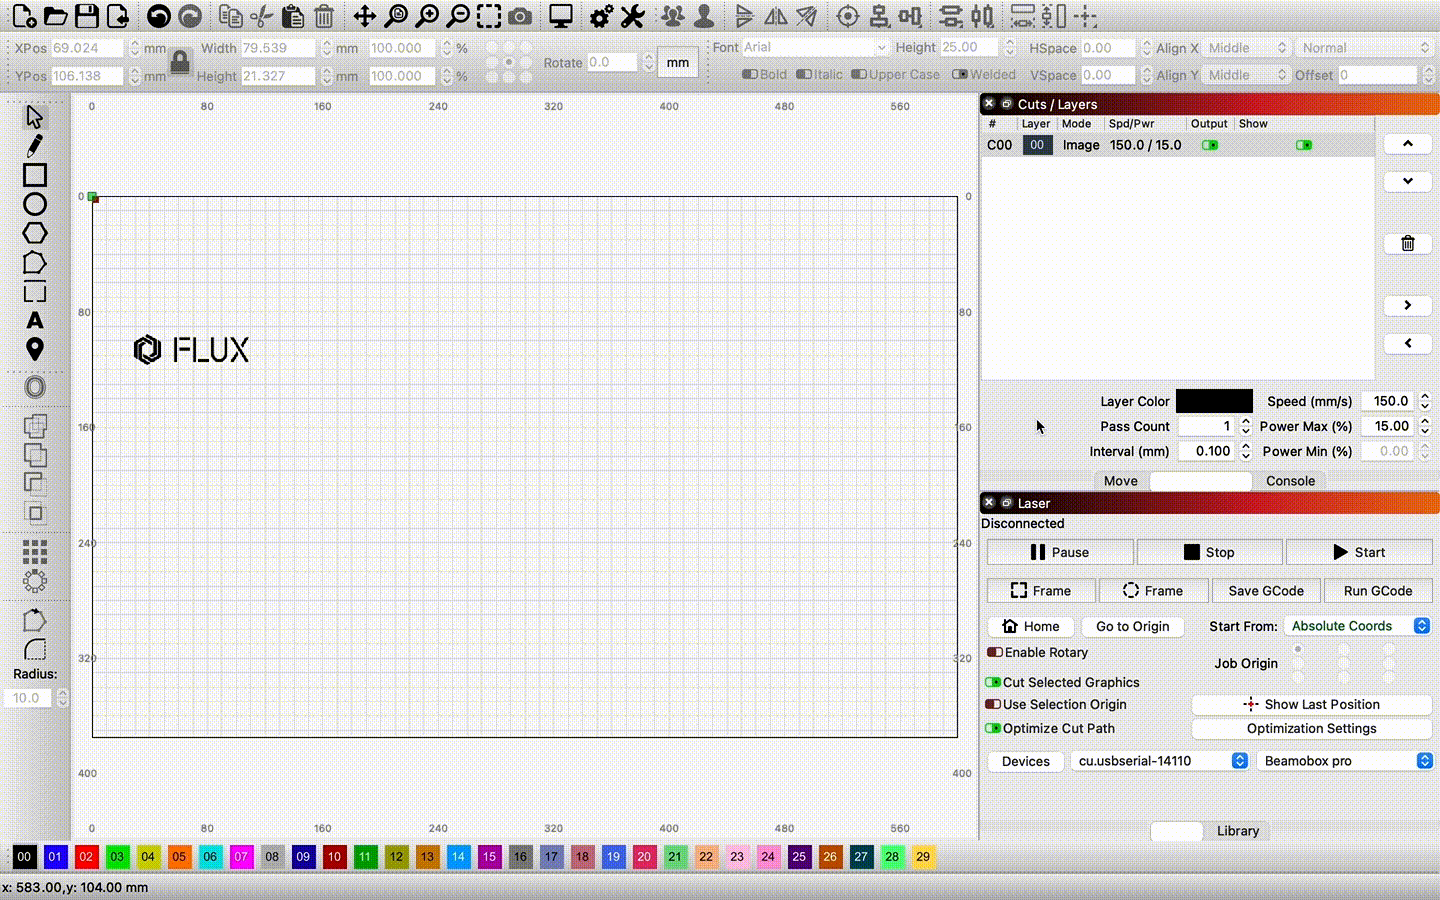Toggle Optimize Cut Path switch
The width and height of the screenshot is (1440, 900).
pyautogui.click(x=993, y=728)
